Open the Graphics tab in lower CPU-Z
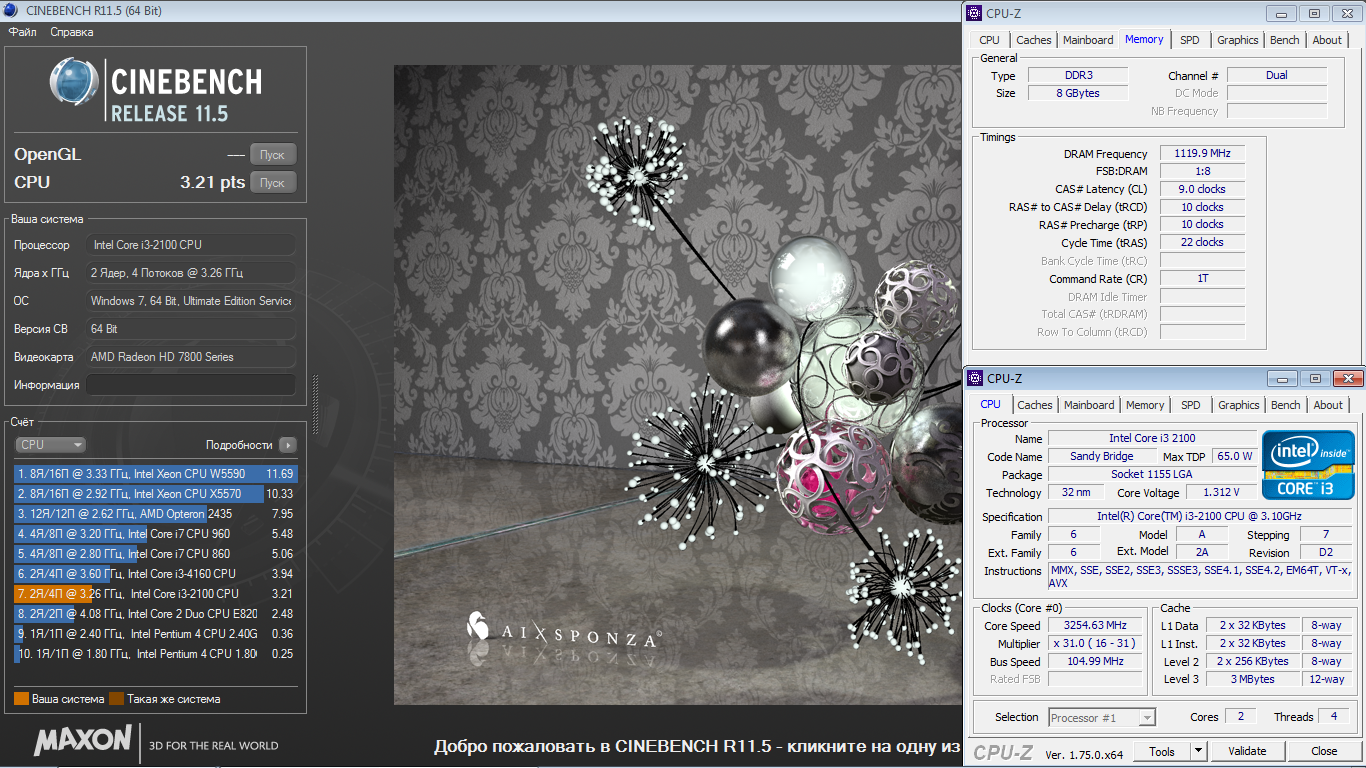Viewport: 1366px width, 768px height. (x=1239, y=405)
